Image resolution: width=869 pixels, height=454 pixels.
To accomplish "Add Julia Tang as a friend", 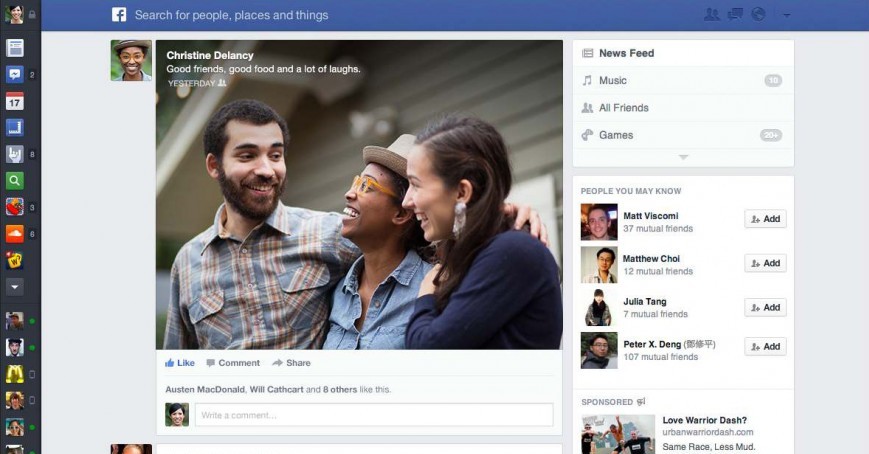I will 765,307.
